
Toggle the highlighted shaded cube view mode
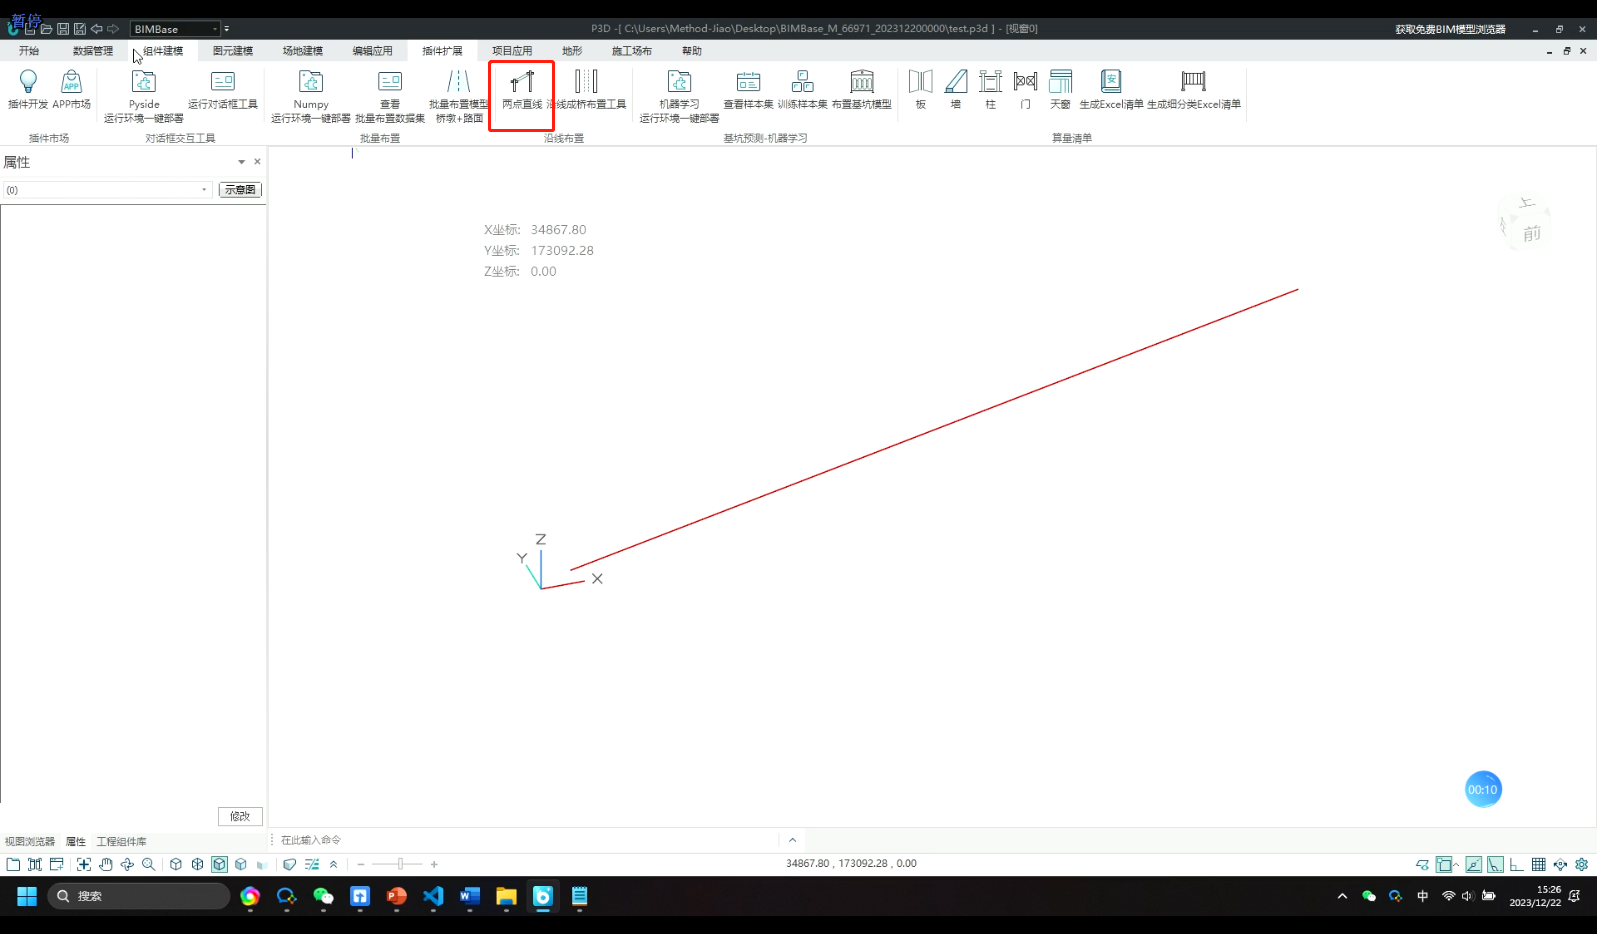[x=219, y=864]
